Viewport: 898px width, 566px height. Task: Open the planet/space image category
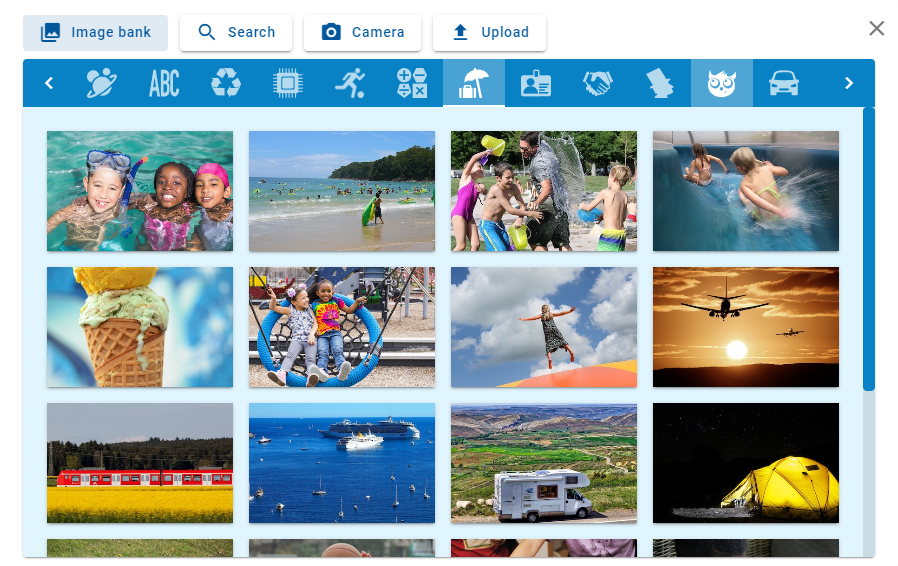pos(101,83)
